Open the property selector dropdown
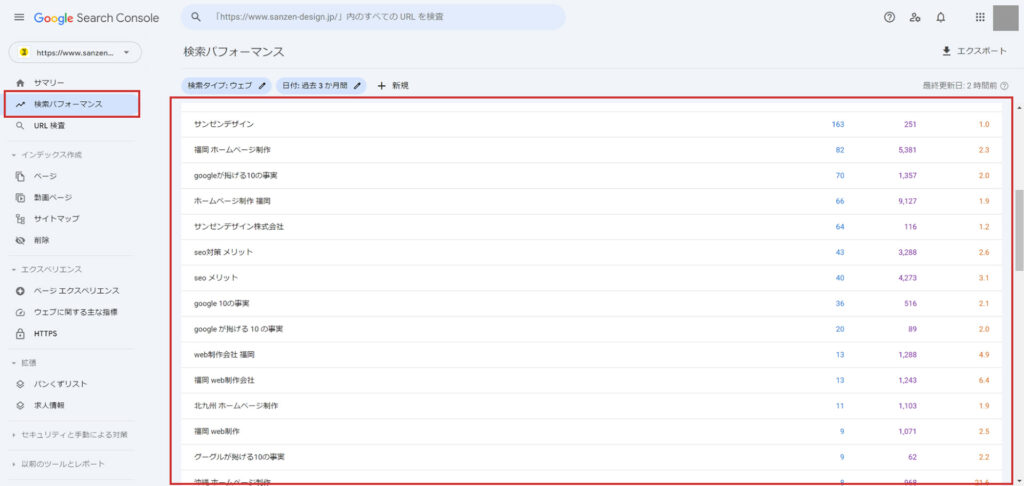Viewport: 1024px width, 486px height. point(74,52)
